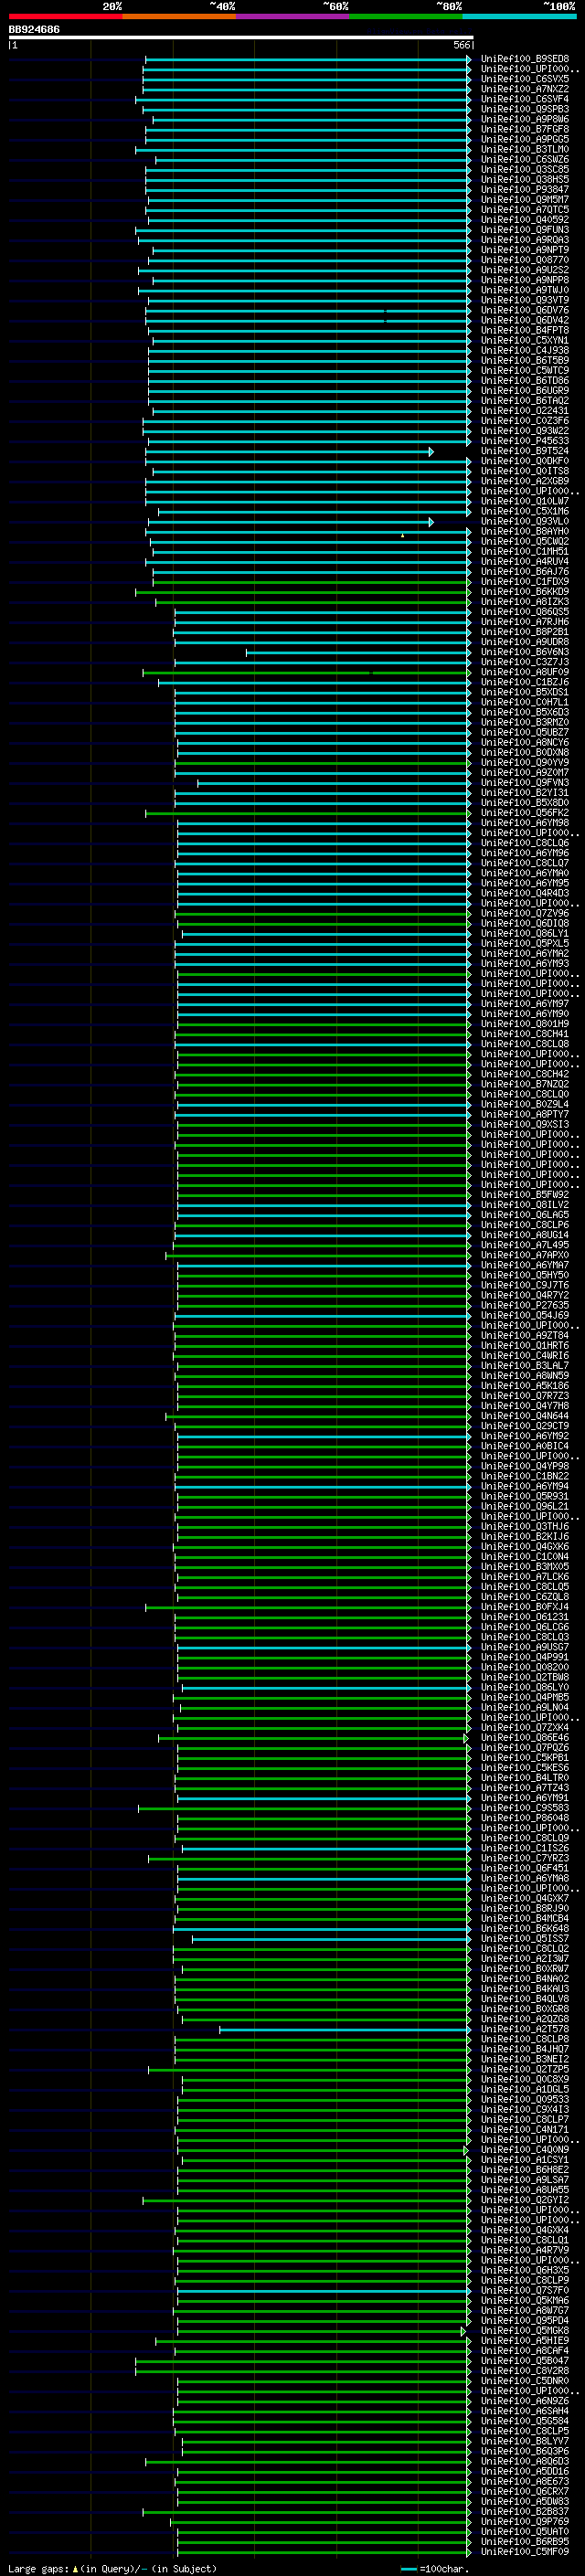Click hit label UniRef100_C1FDX9
Viewport: 585px width, 2576px height.
tap(525, 582)
